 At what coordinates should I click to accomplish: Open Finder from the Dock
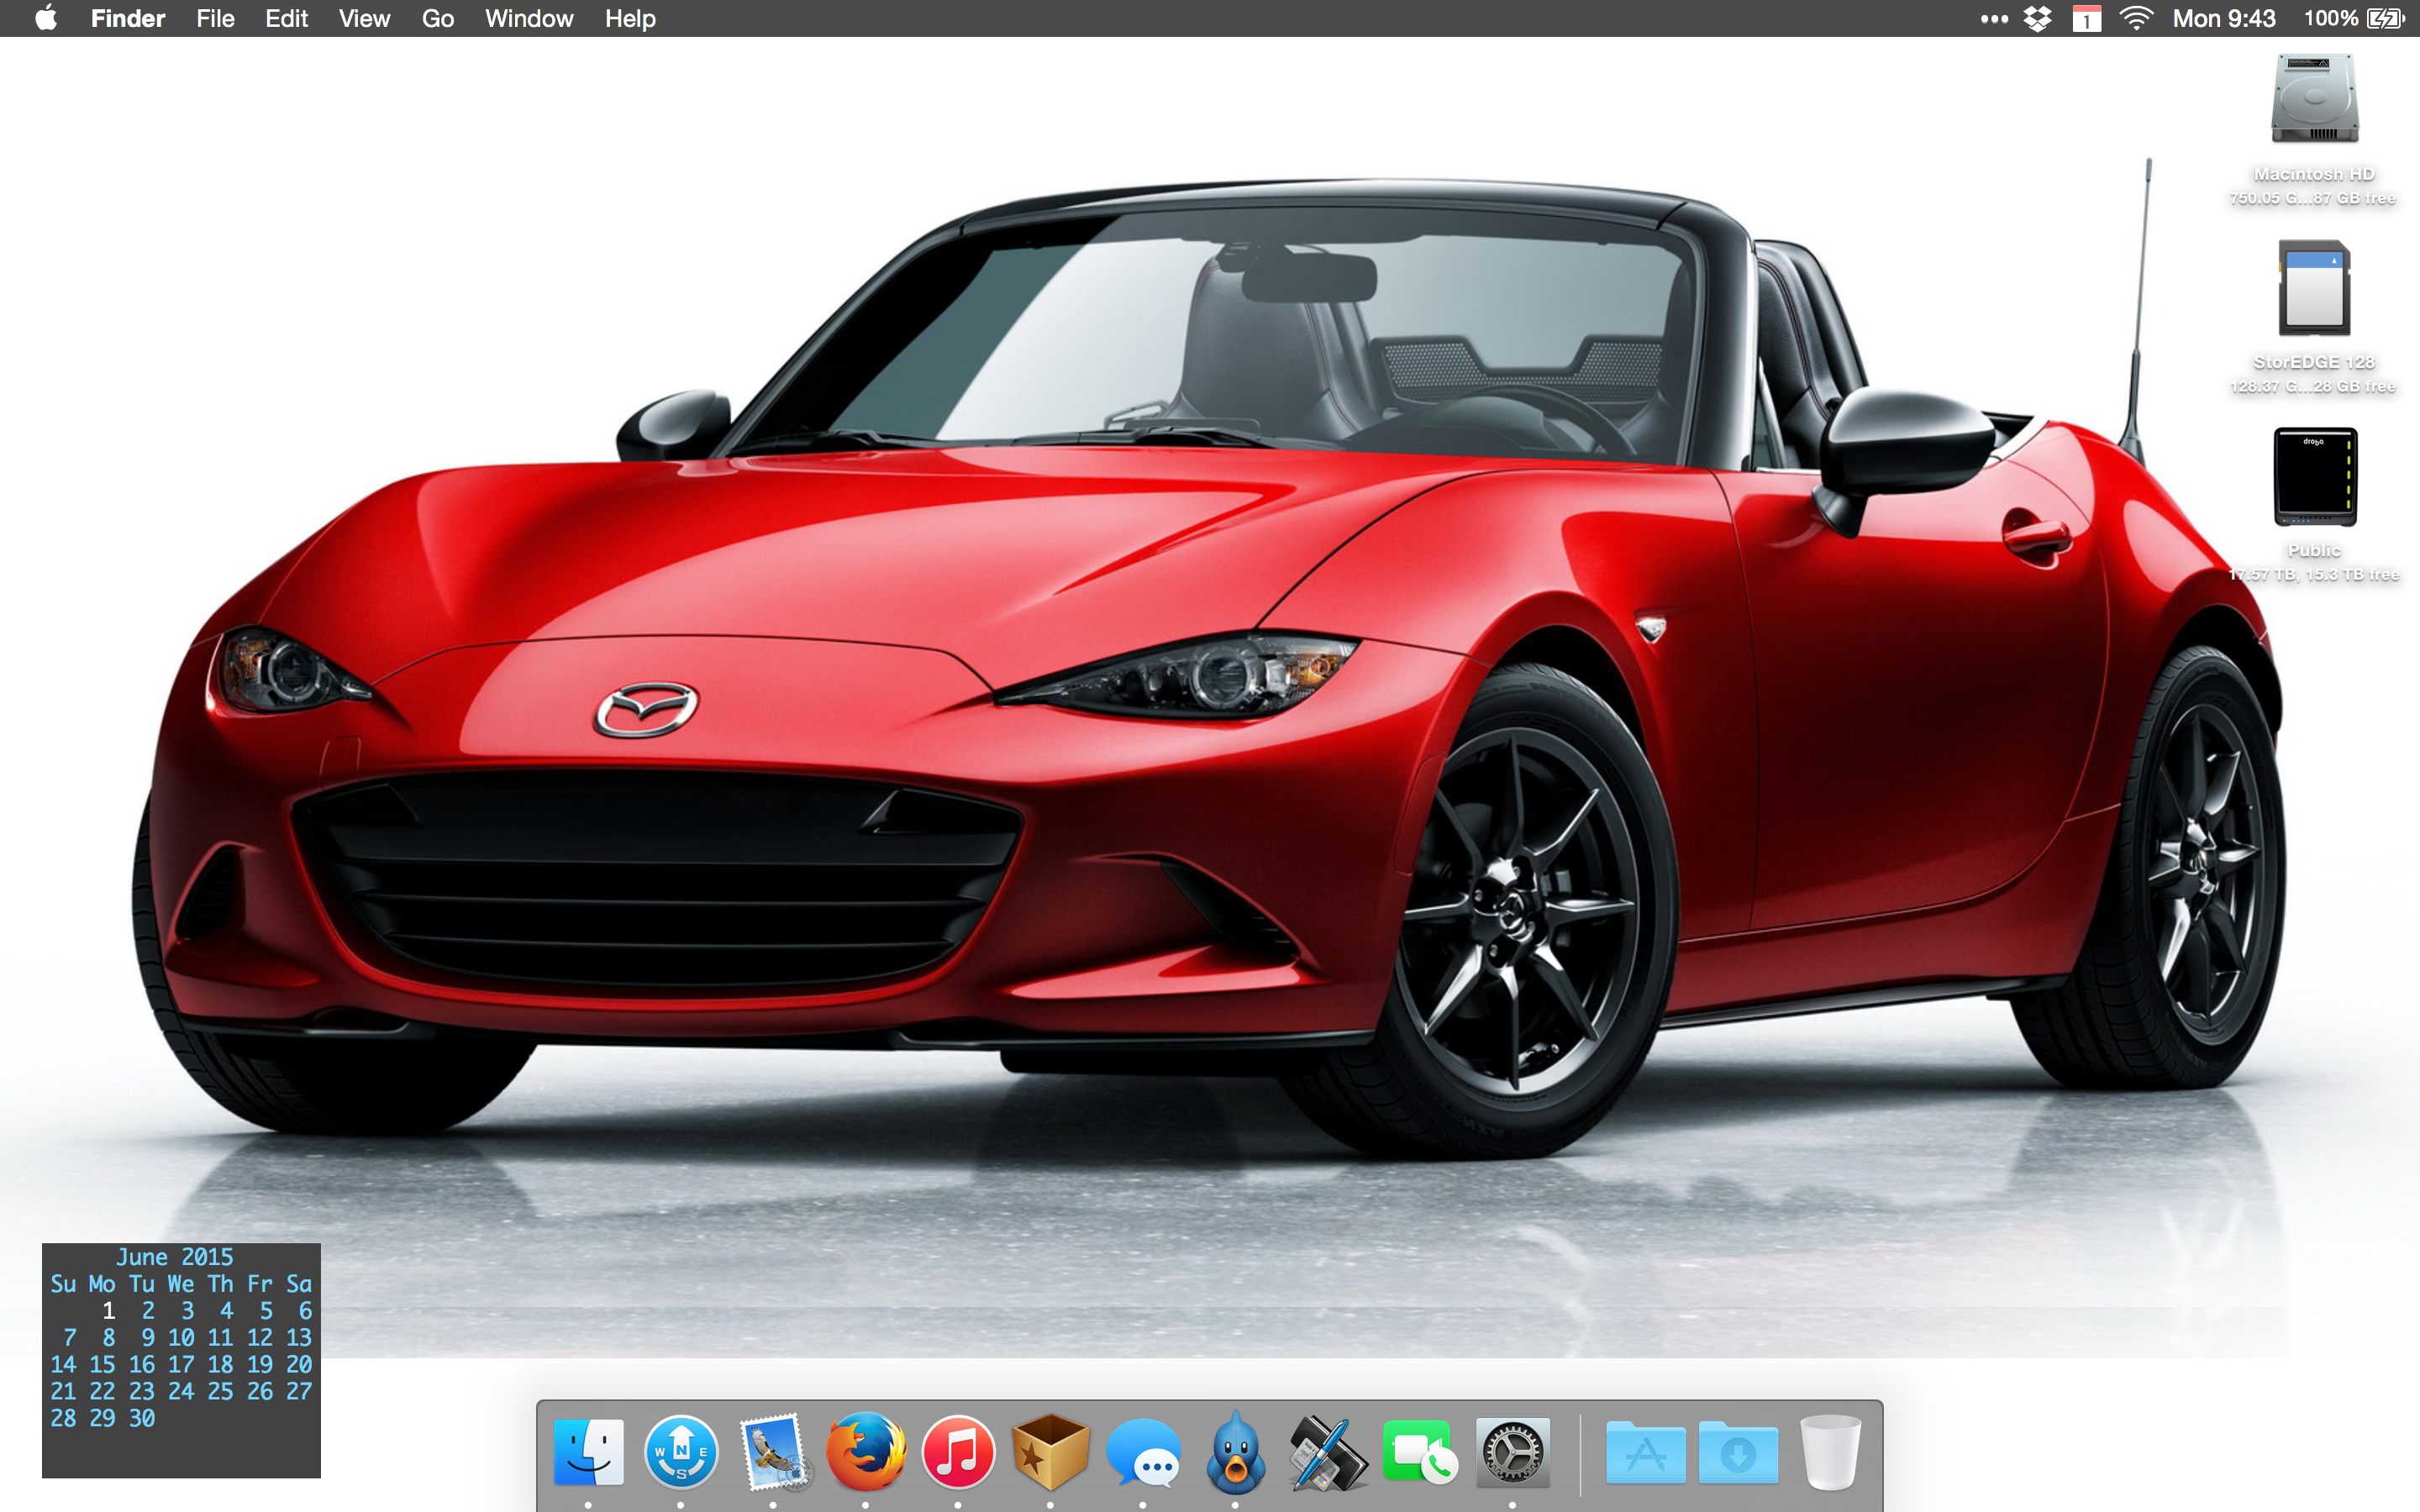click(x=588, y=1452)
